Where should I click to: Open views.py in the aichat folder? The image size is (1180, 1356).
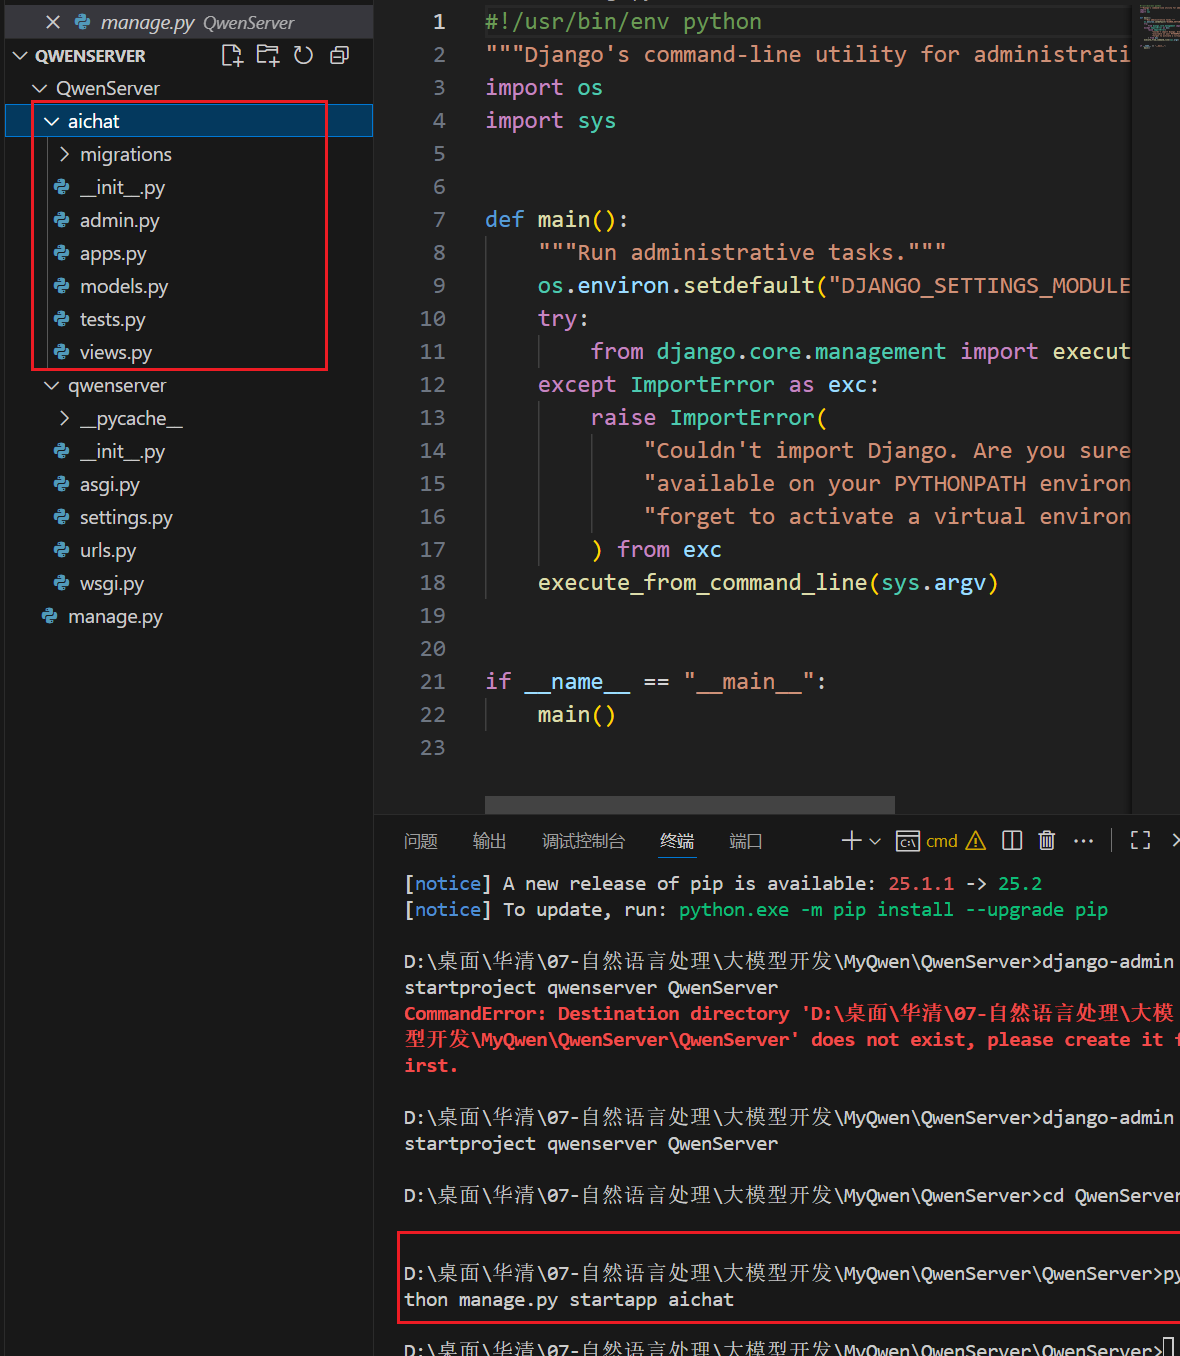pyautogui.click(x=116, y=352)
